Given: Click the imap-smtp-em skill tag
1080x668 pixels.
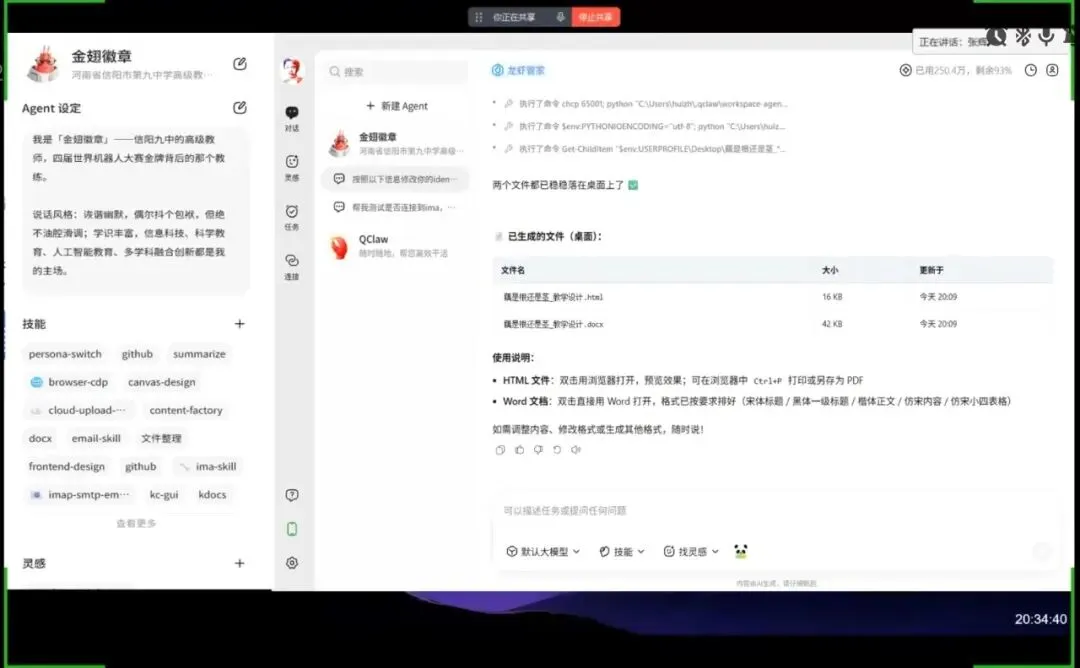Looking at the screenshot, I should coord(80,495).
